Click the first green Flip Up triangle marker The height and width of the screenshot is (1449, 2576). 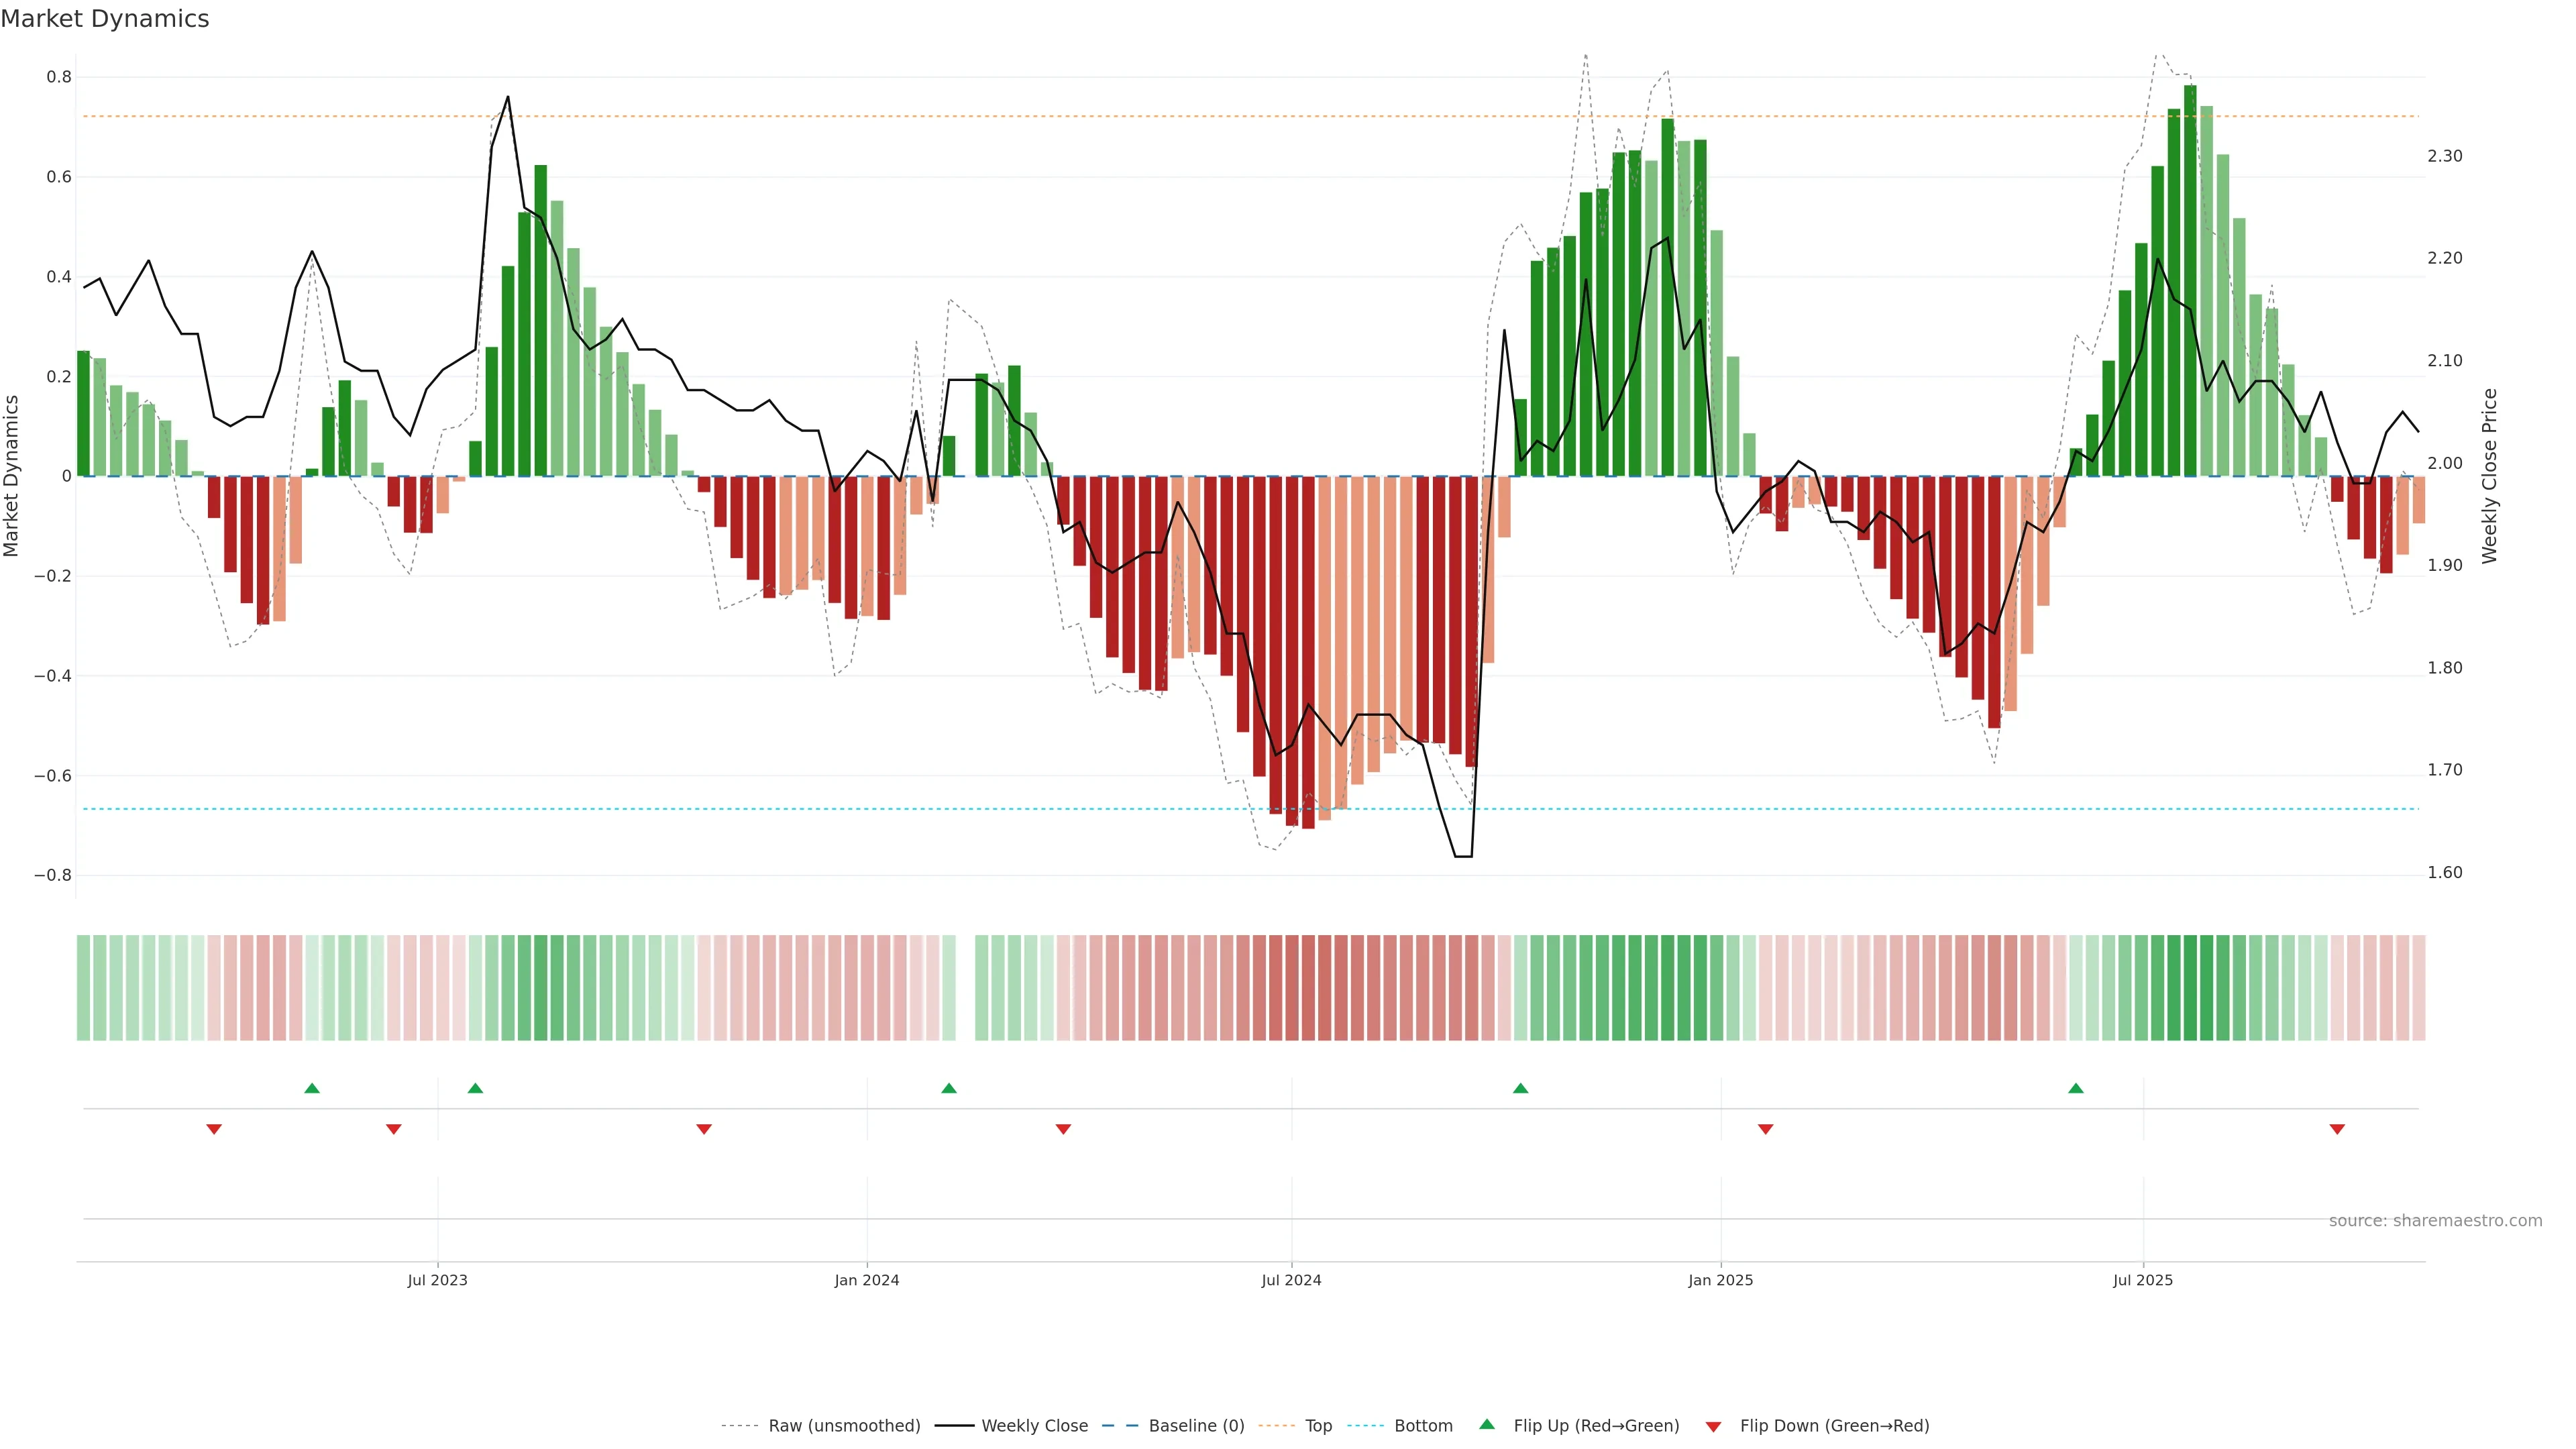coord(312,1088)
